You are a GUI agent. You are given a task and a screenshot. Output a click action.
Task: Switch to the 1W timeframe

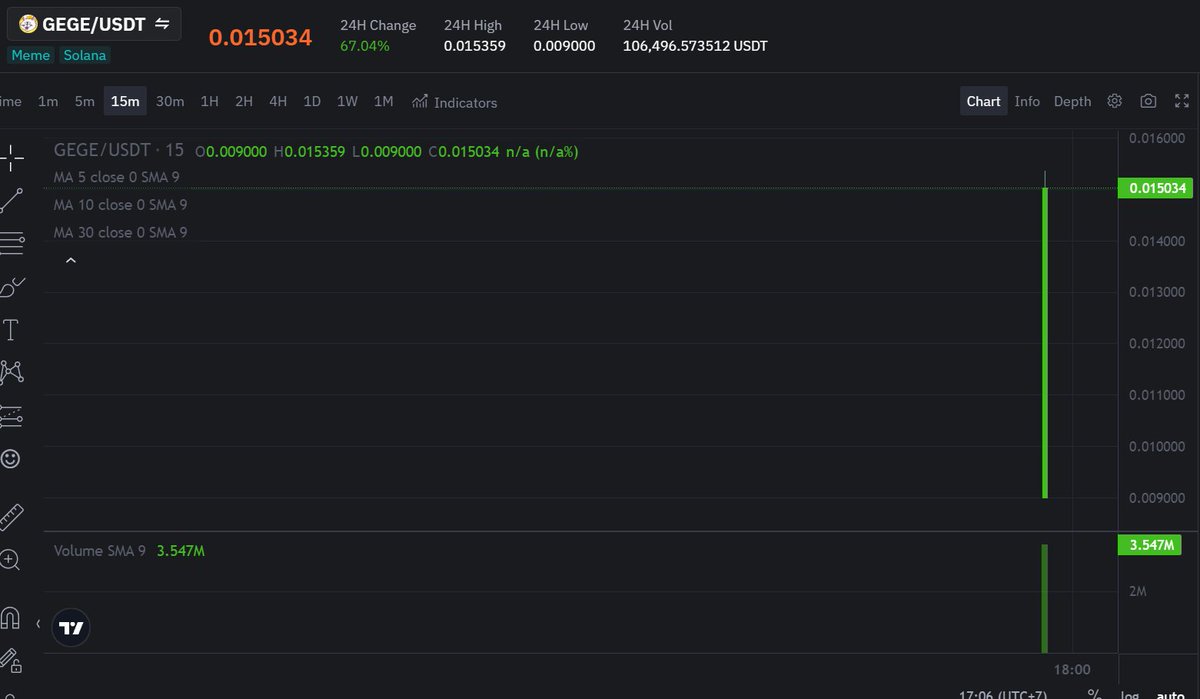(347, 101)
